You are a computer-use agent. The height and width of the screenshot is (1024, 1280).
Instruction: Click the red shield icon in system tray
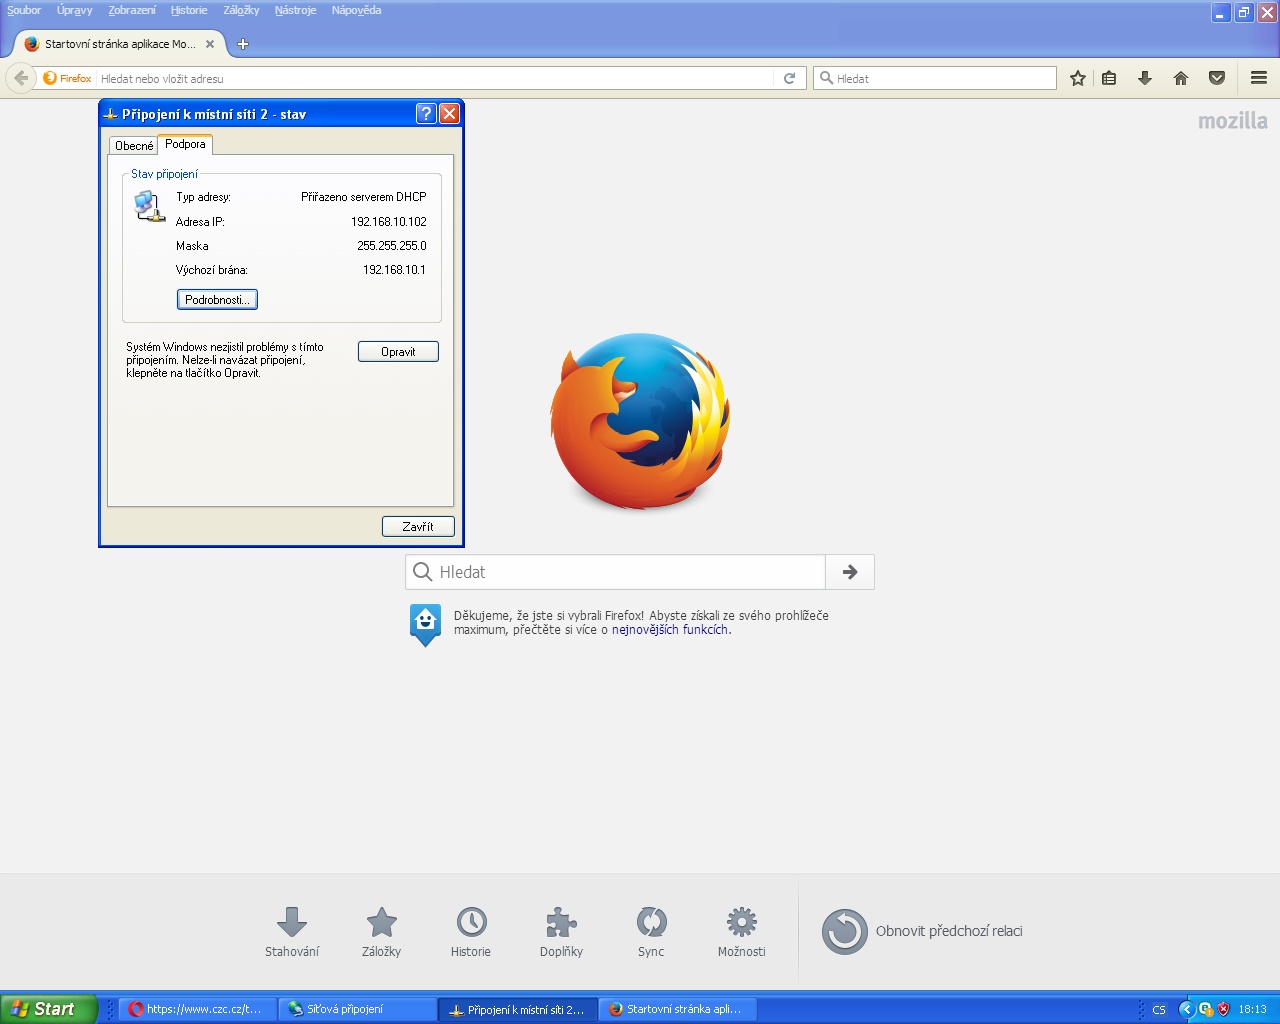tap(1223, 1009)
